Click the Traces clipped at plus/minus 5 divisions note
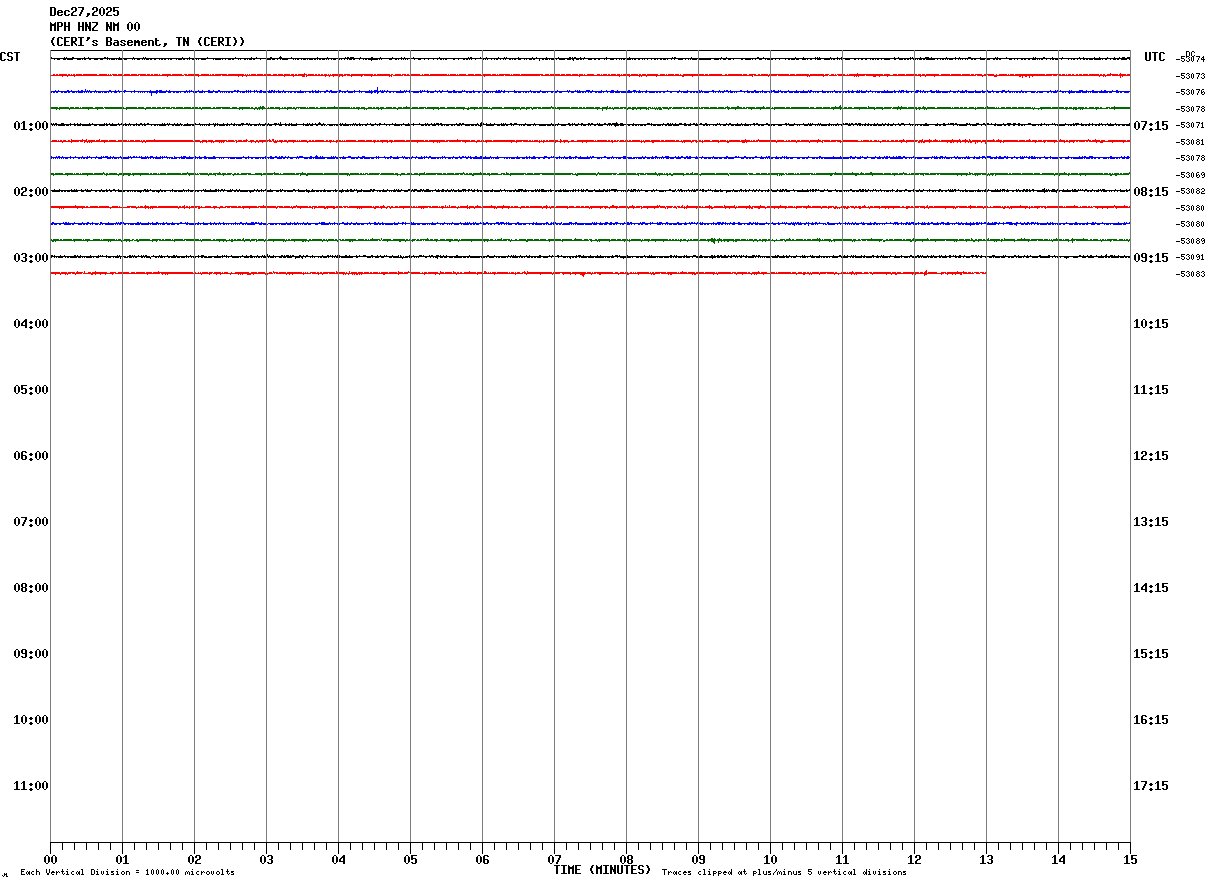1210x886 pixels. pyautogui.click(x=784, y=873)
